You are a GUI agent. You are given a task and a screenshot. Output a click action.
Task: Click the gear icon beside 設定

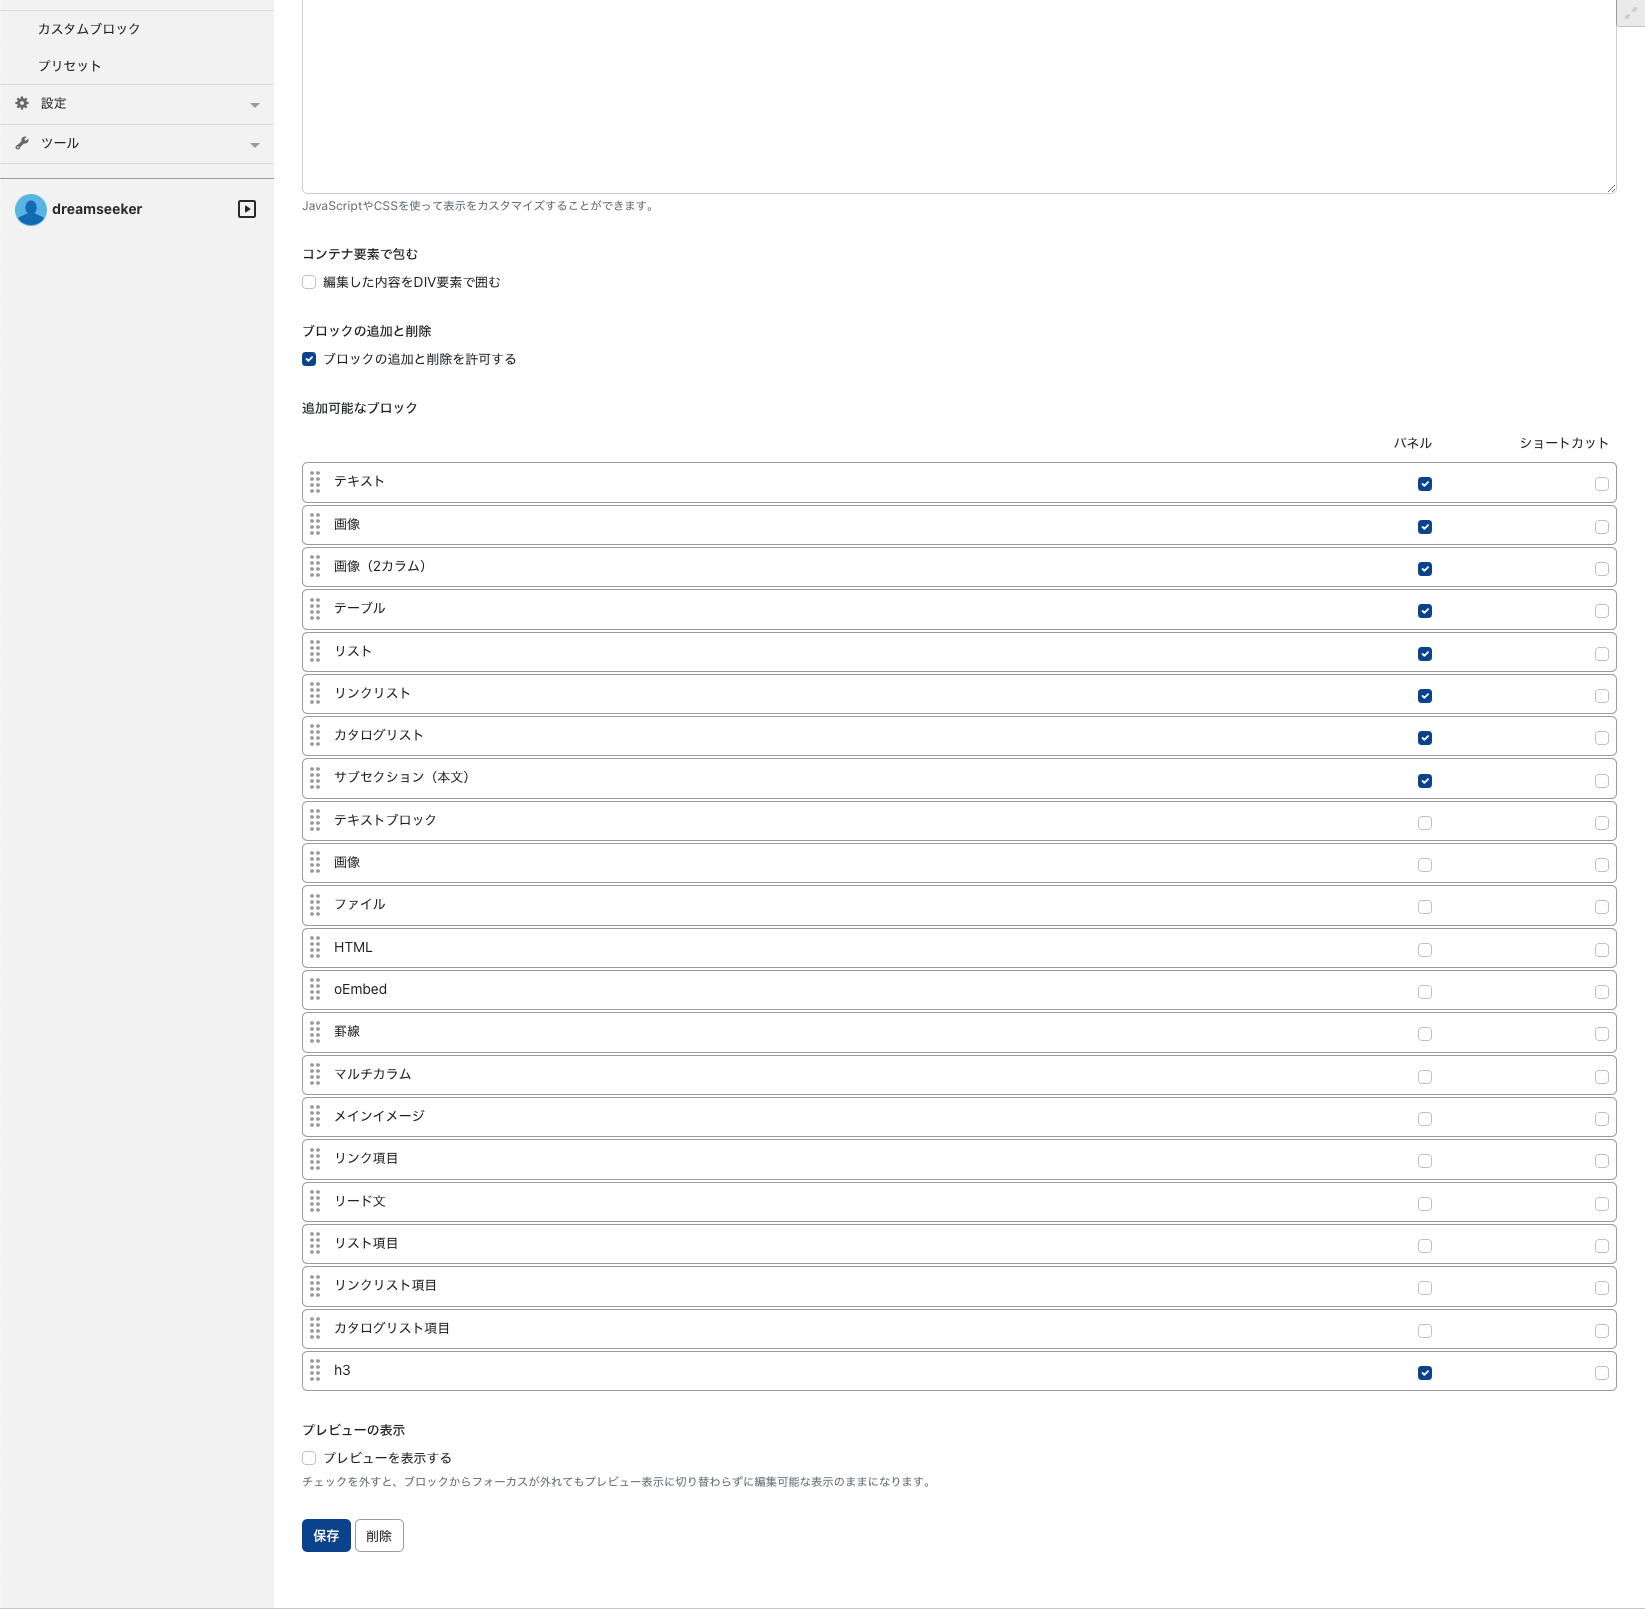[x=22, y=103]
